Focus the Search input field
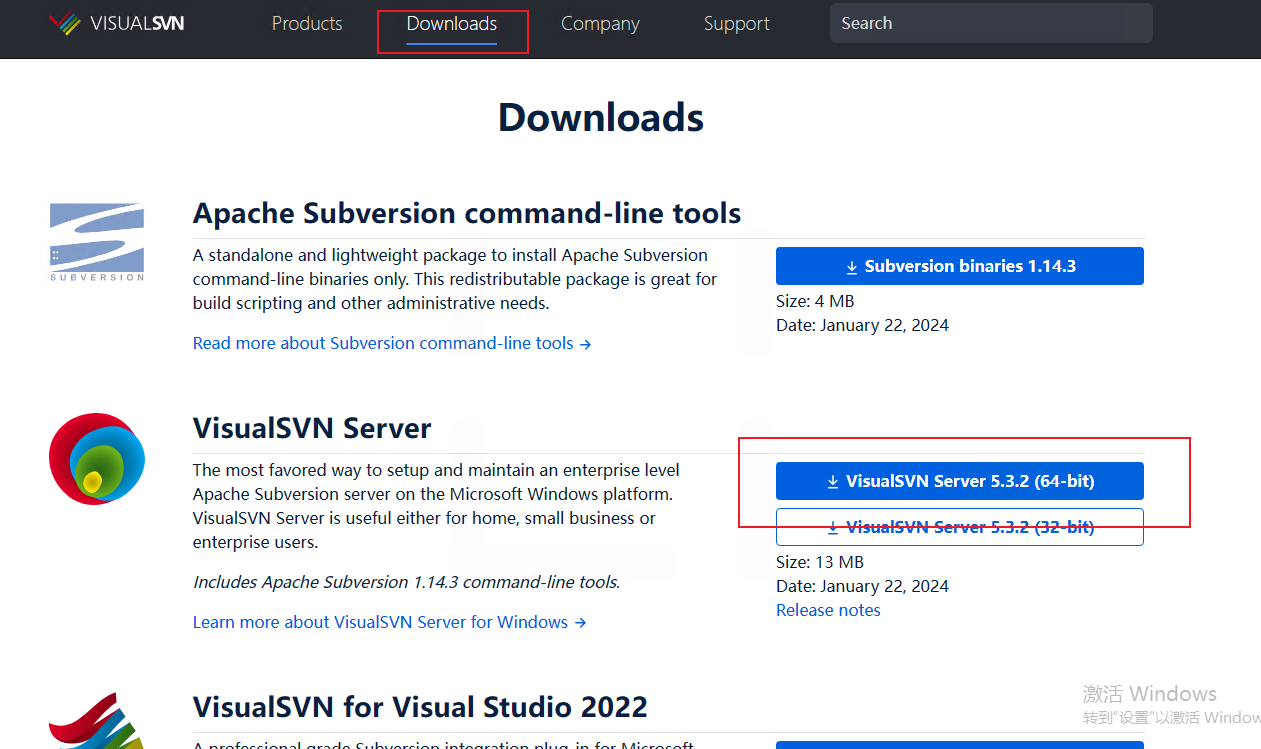The image size is (1261, 749). coord(991,23)
